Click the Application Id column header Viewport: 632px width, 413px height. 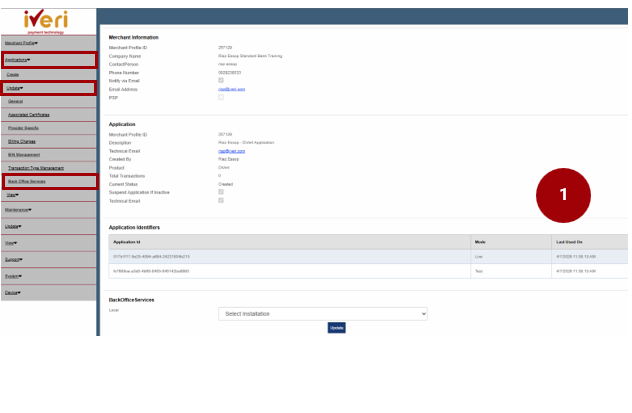(127, 242)
